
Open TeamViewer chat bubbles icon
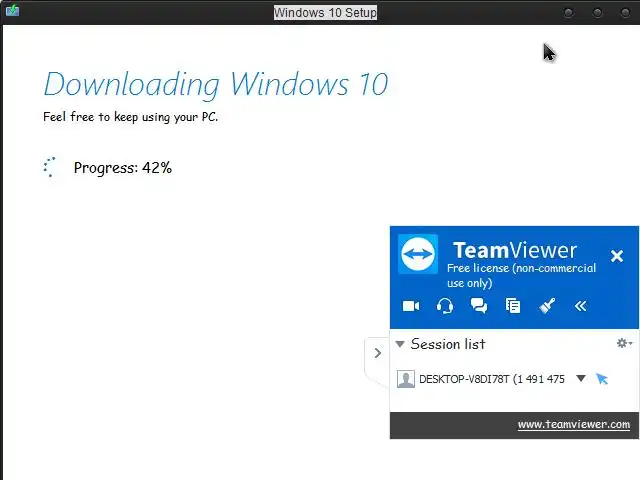(479, 306)
